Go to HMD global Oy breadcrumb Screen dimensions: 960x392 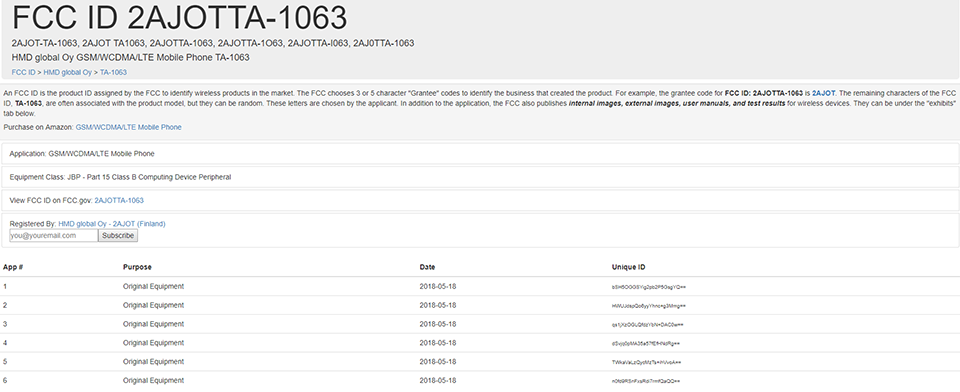(x=67, y=72)
